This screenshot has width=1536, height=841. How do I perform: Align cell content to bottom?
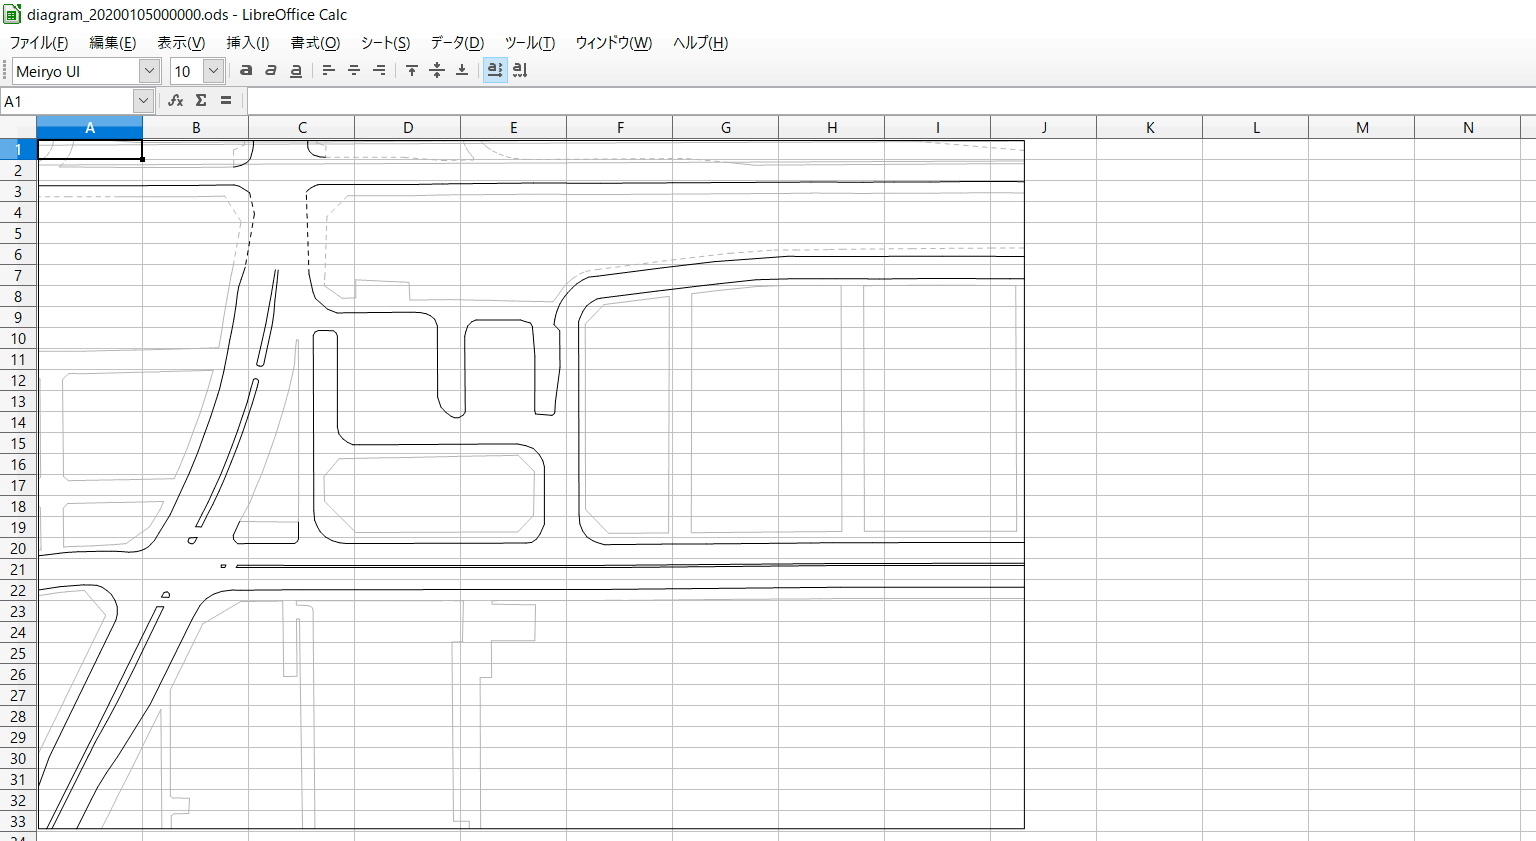point(462,70)
